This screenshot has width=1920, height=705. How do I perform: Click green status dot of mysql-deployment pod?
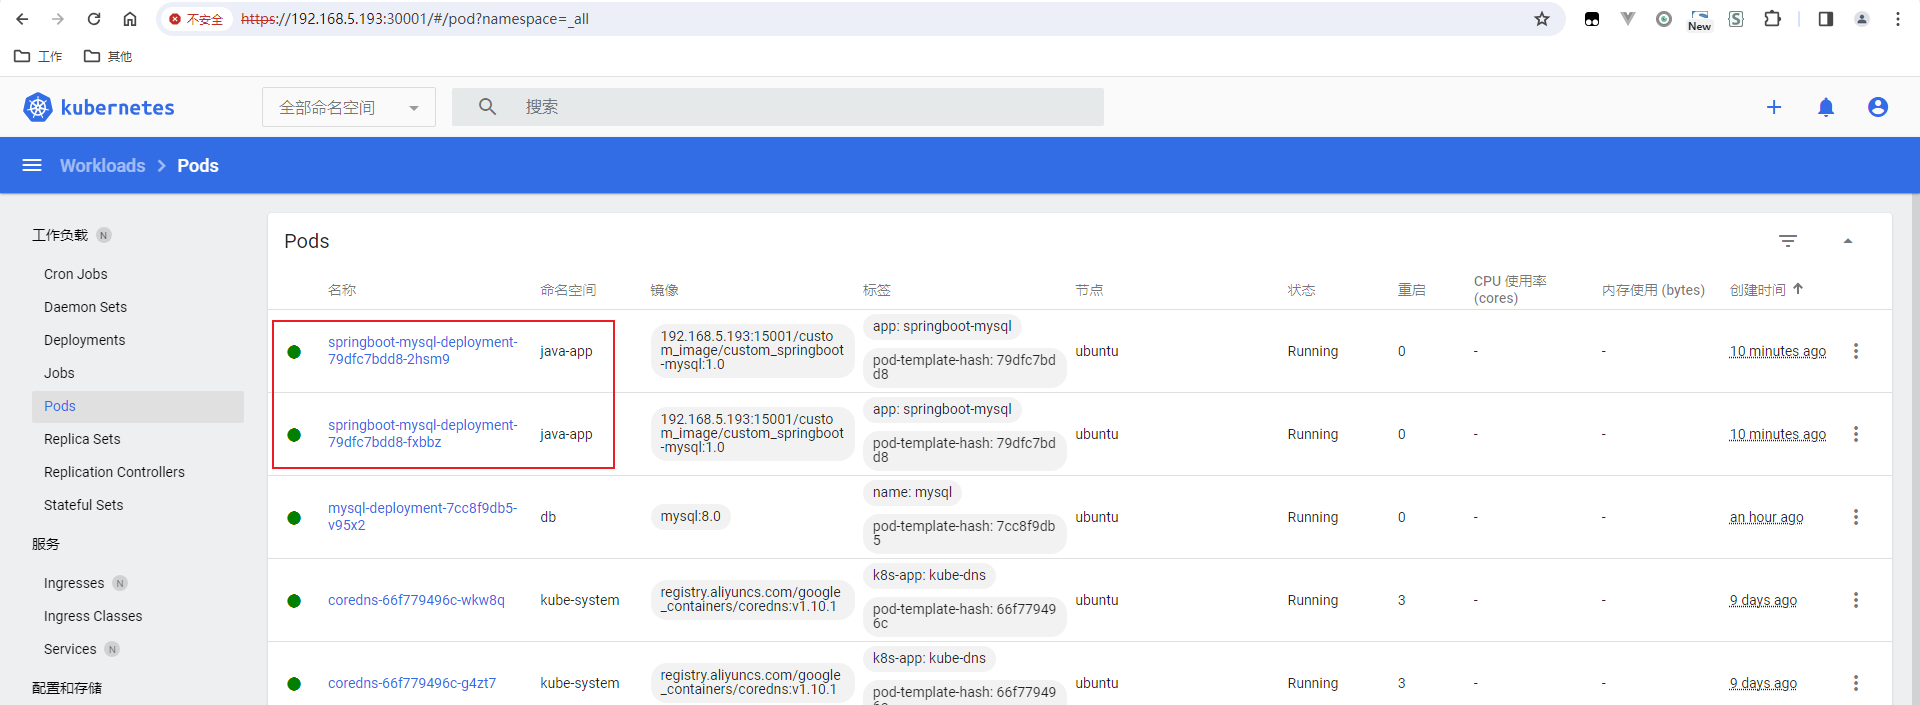(x=294, y=517)
